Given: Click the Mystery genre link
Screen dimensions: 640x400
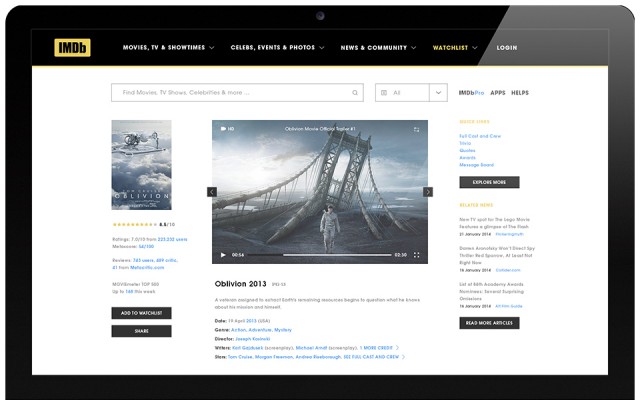Looking at the screenshot, I should tap(283, 330).
